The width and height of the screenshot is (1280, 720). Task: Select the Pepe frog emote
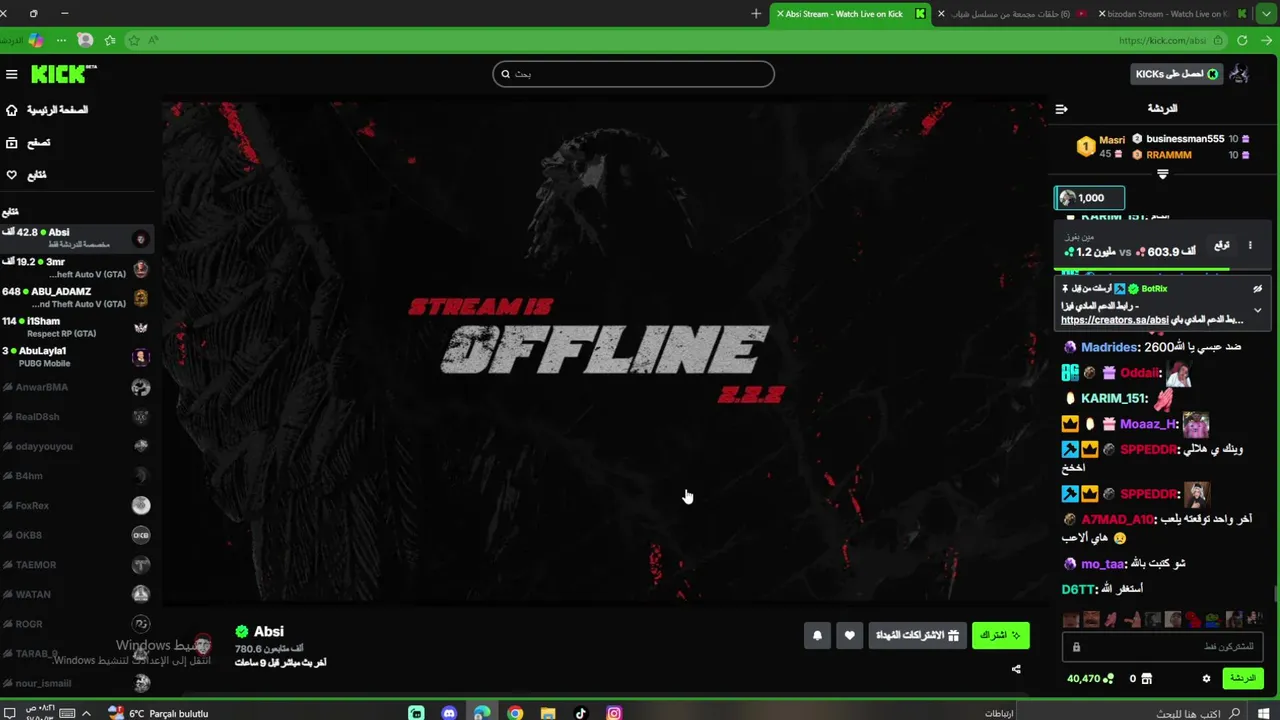[1212, 620]
